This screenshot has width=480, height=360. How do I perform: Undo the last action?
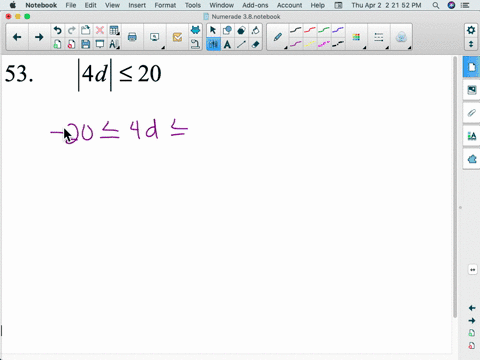tap(57, 30)
